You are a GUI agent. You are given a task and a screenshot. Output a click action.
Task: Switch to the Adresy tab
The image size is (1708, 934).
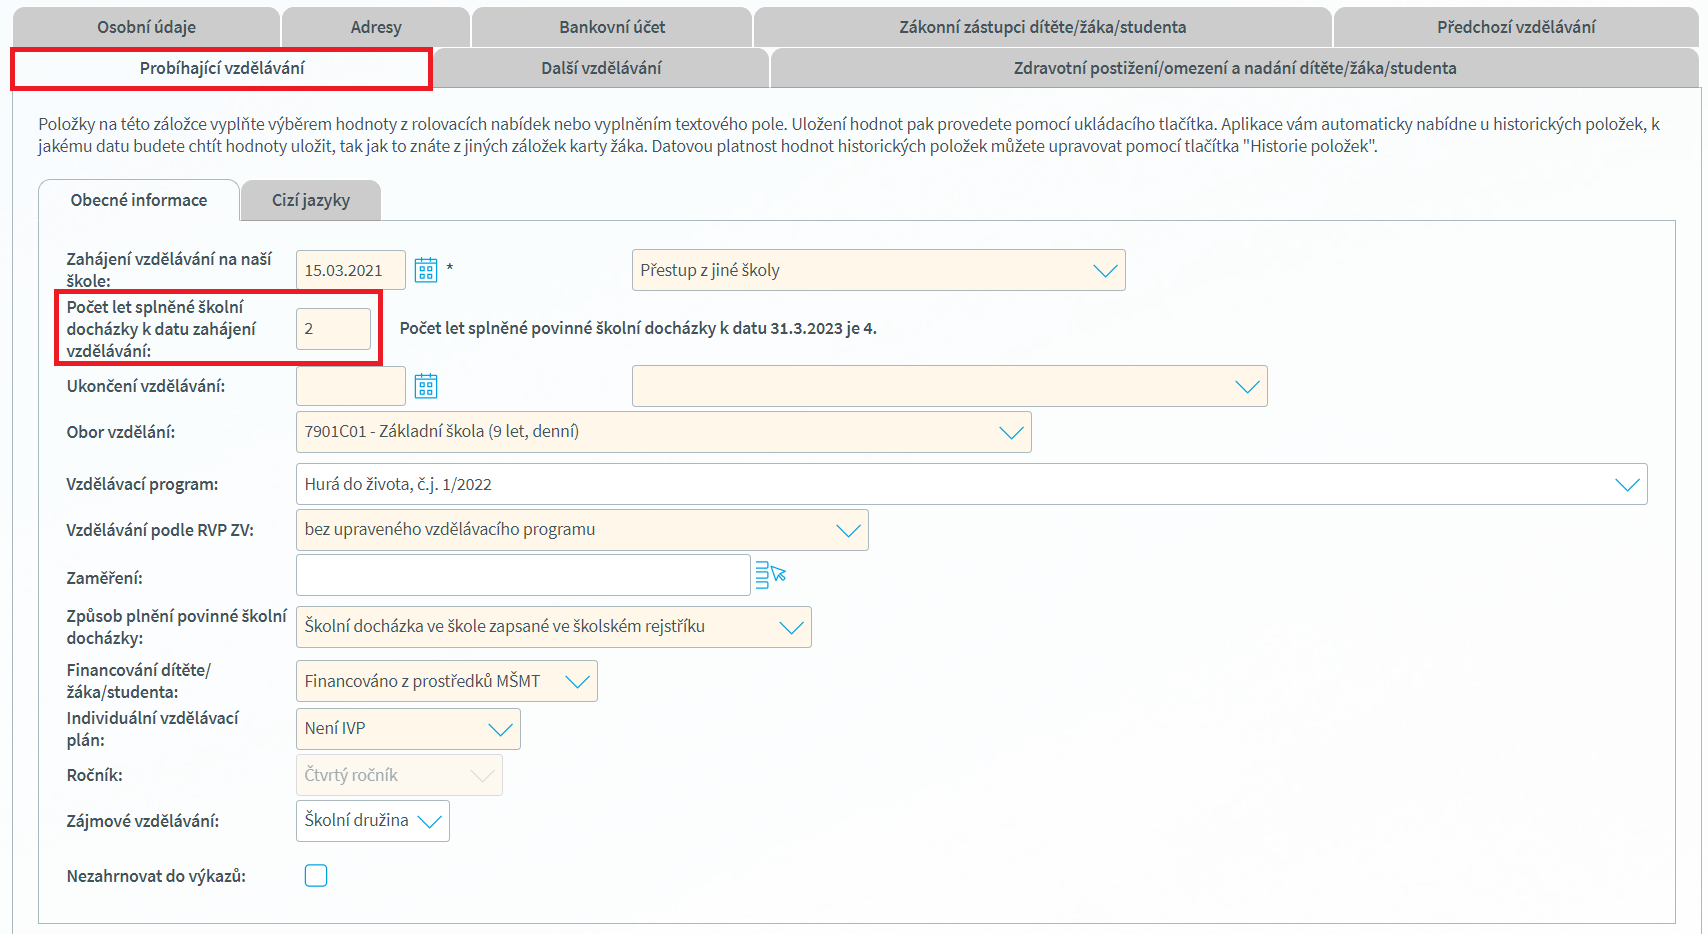click(376, 27)
